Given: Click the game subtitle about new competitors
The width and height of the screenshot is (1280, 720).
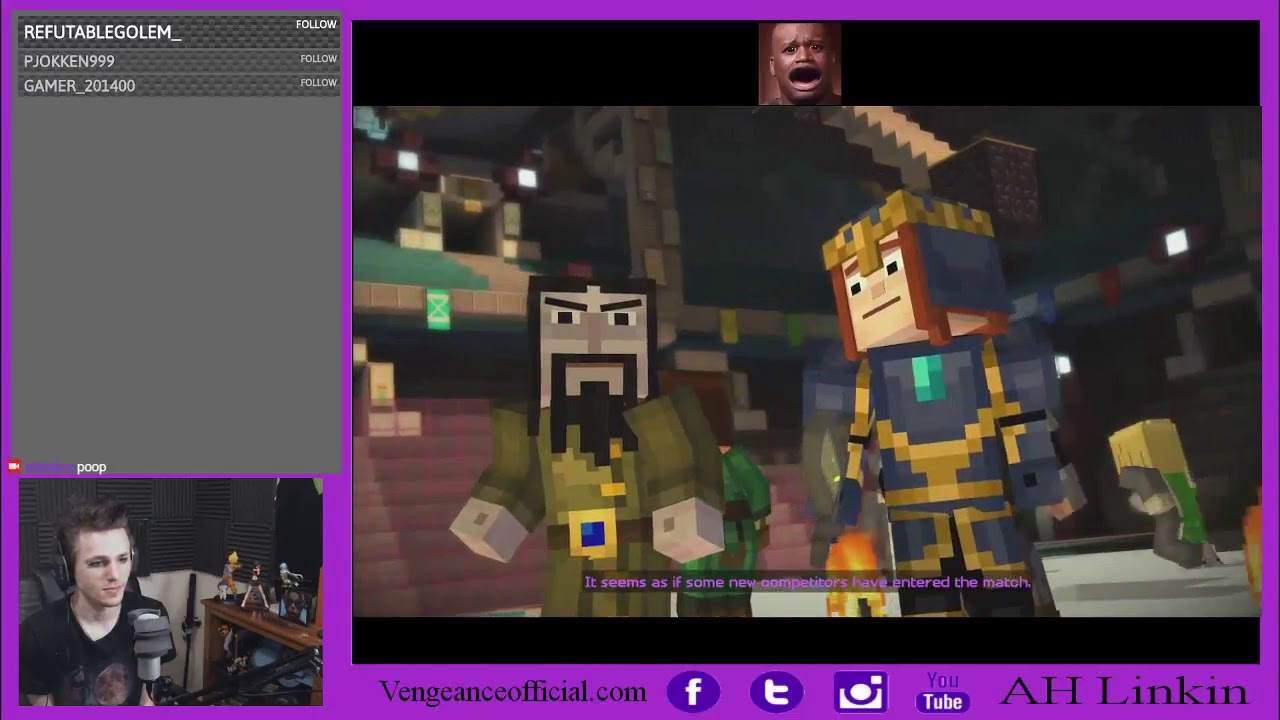Looking at the screenshot, I should pos(807,582).
